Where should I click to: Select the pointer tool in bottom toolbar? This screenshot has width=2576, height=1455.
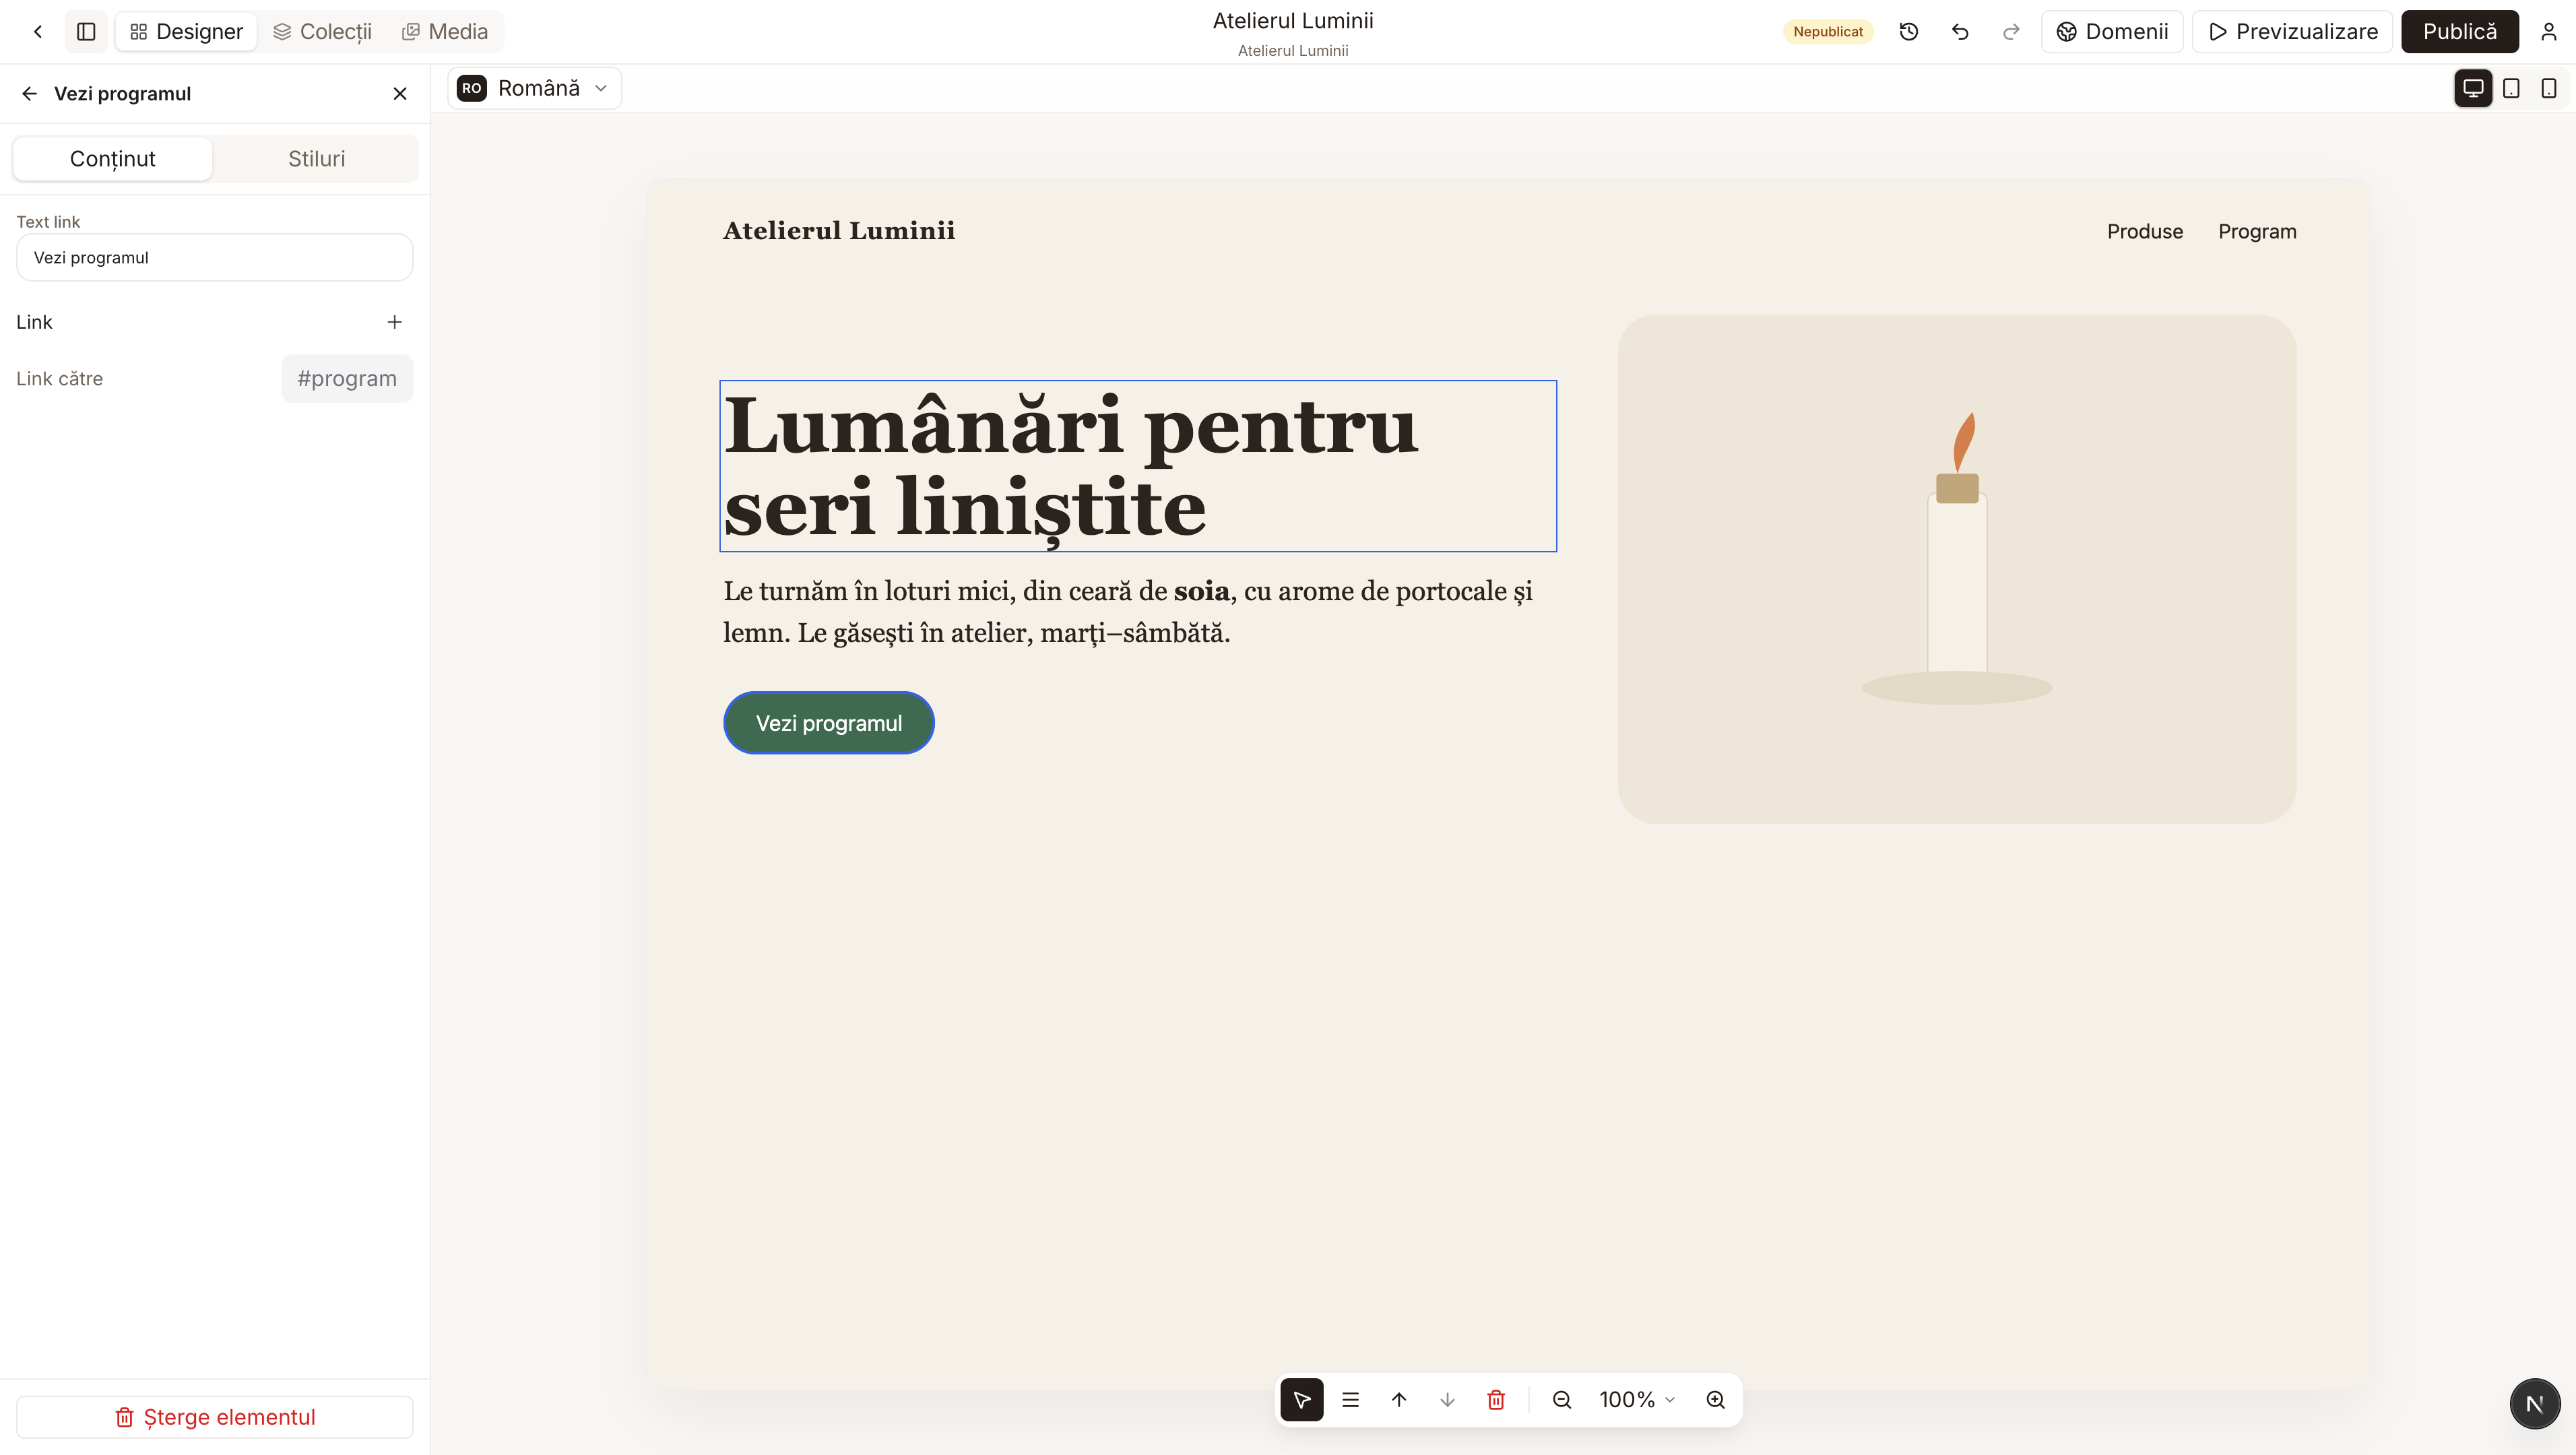[x=1301, y=1399]
